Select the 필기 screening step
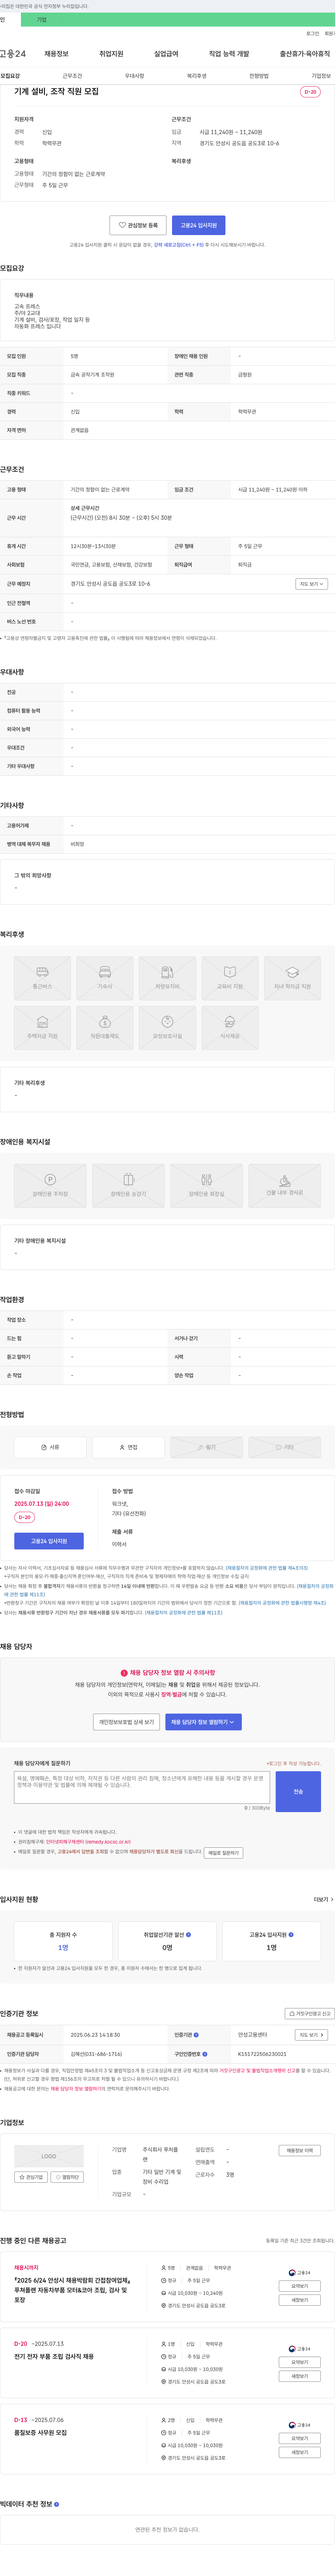 click(x=206, y=1447)
